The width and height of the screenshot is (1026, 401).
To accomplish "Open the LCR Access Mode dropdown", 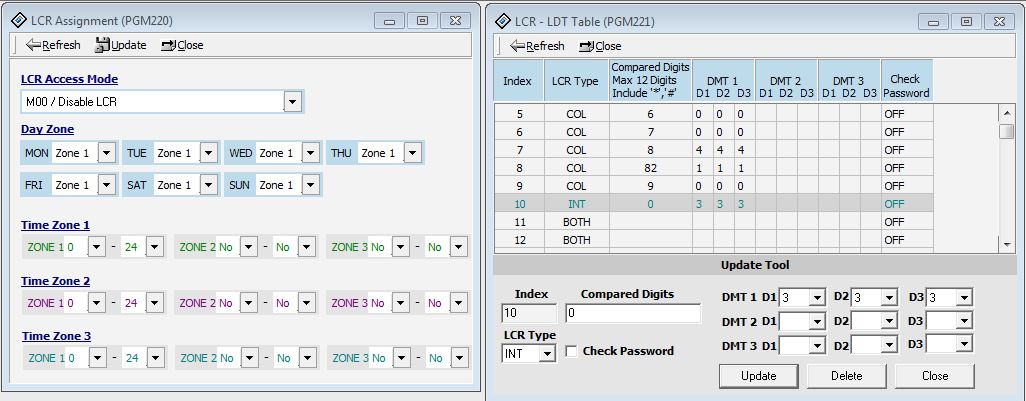I will [292, 102].
